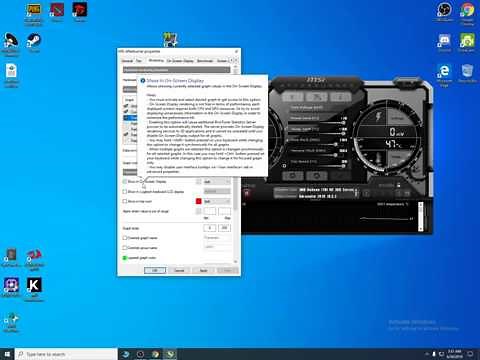Select the Monitoring tab
Image resolution: width=480 pixels, height=360 pixels.
pyautogui.click(x=156, y=61)
